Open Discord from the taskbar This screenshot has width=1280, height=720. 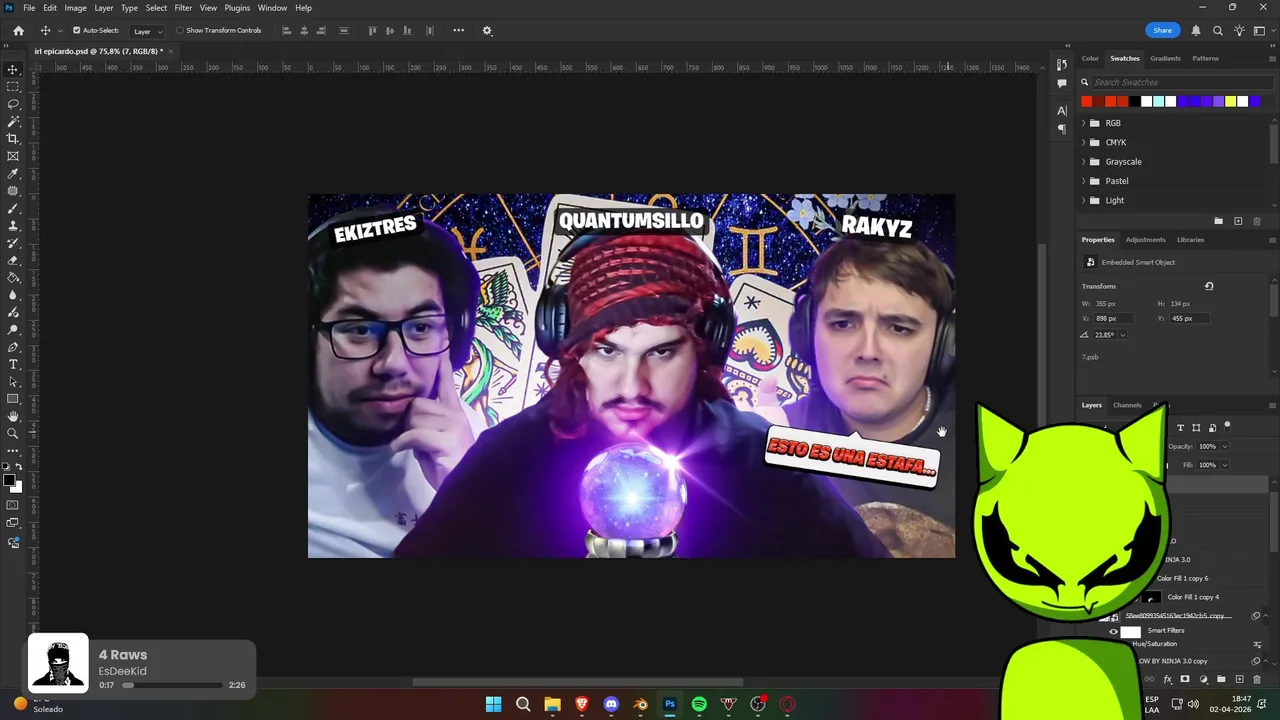coord(611,704)
